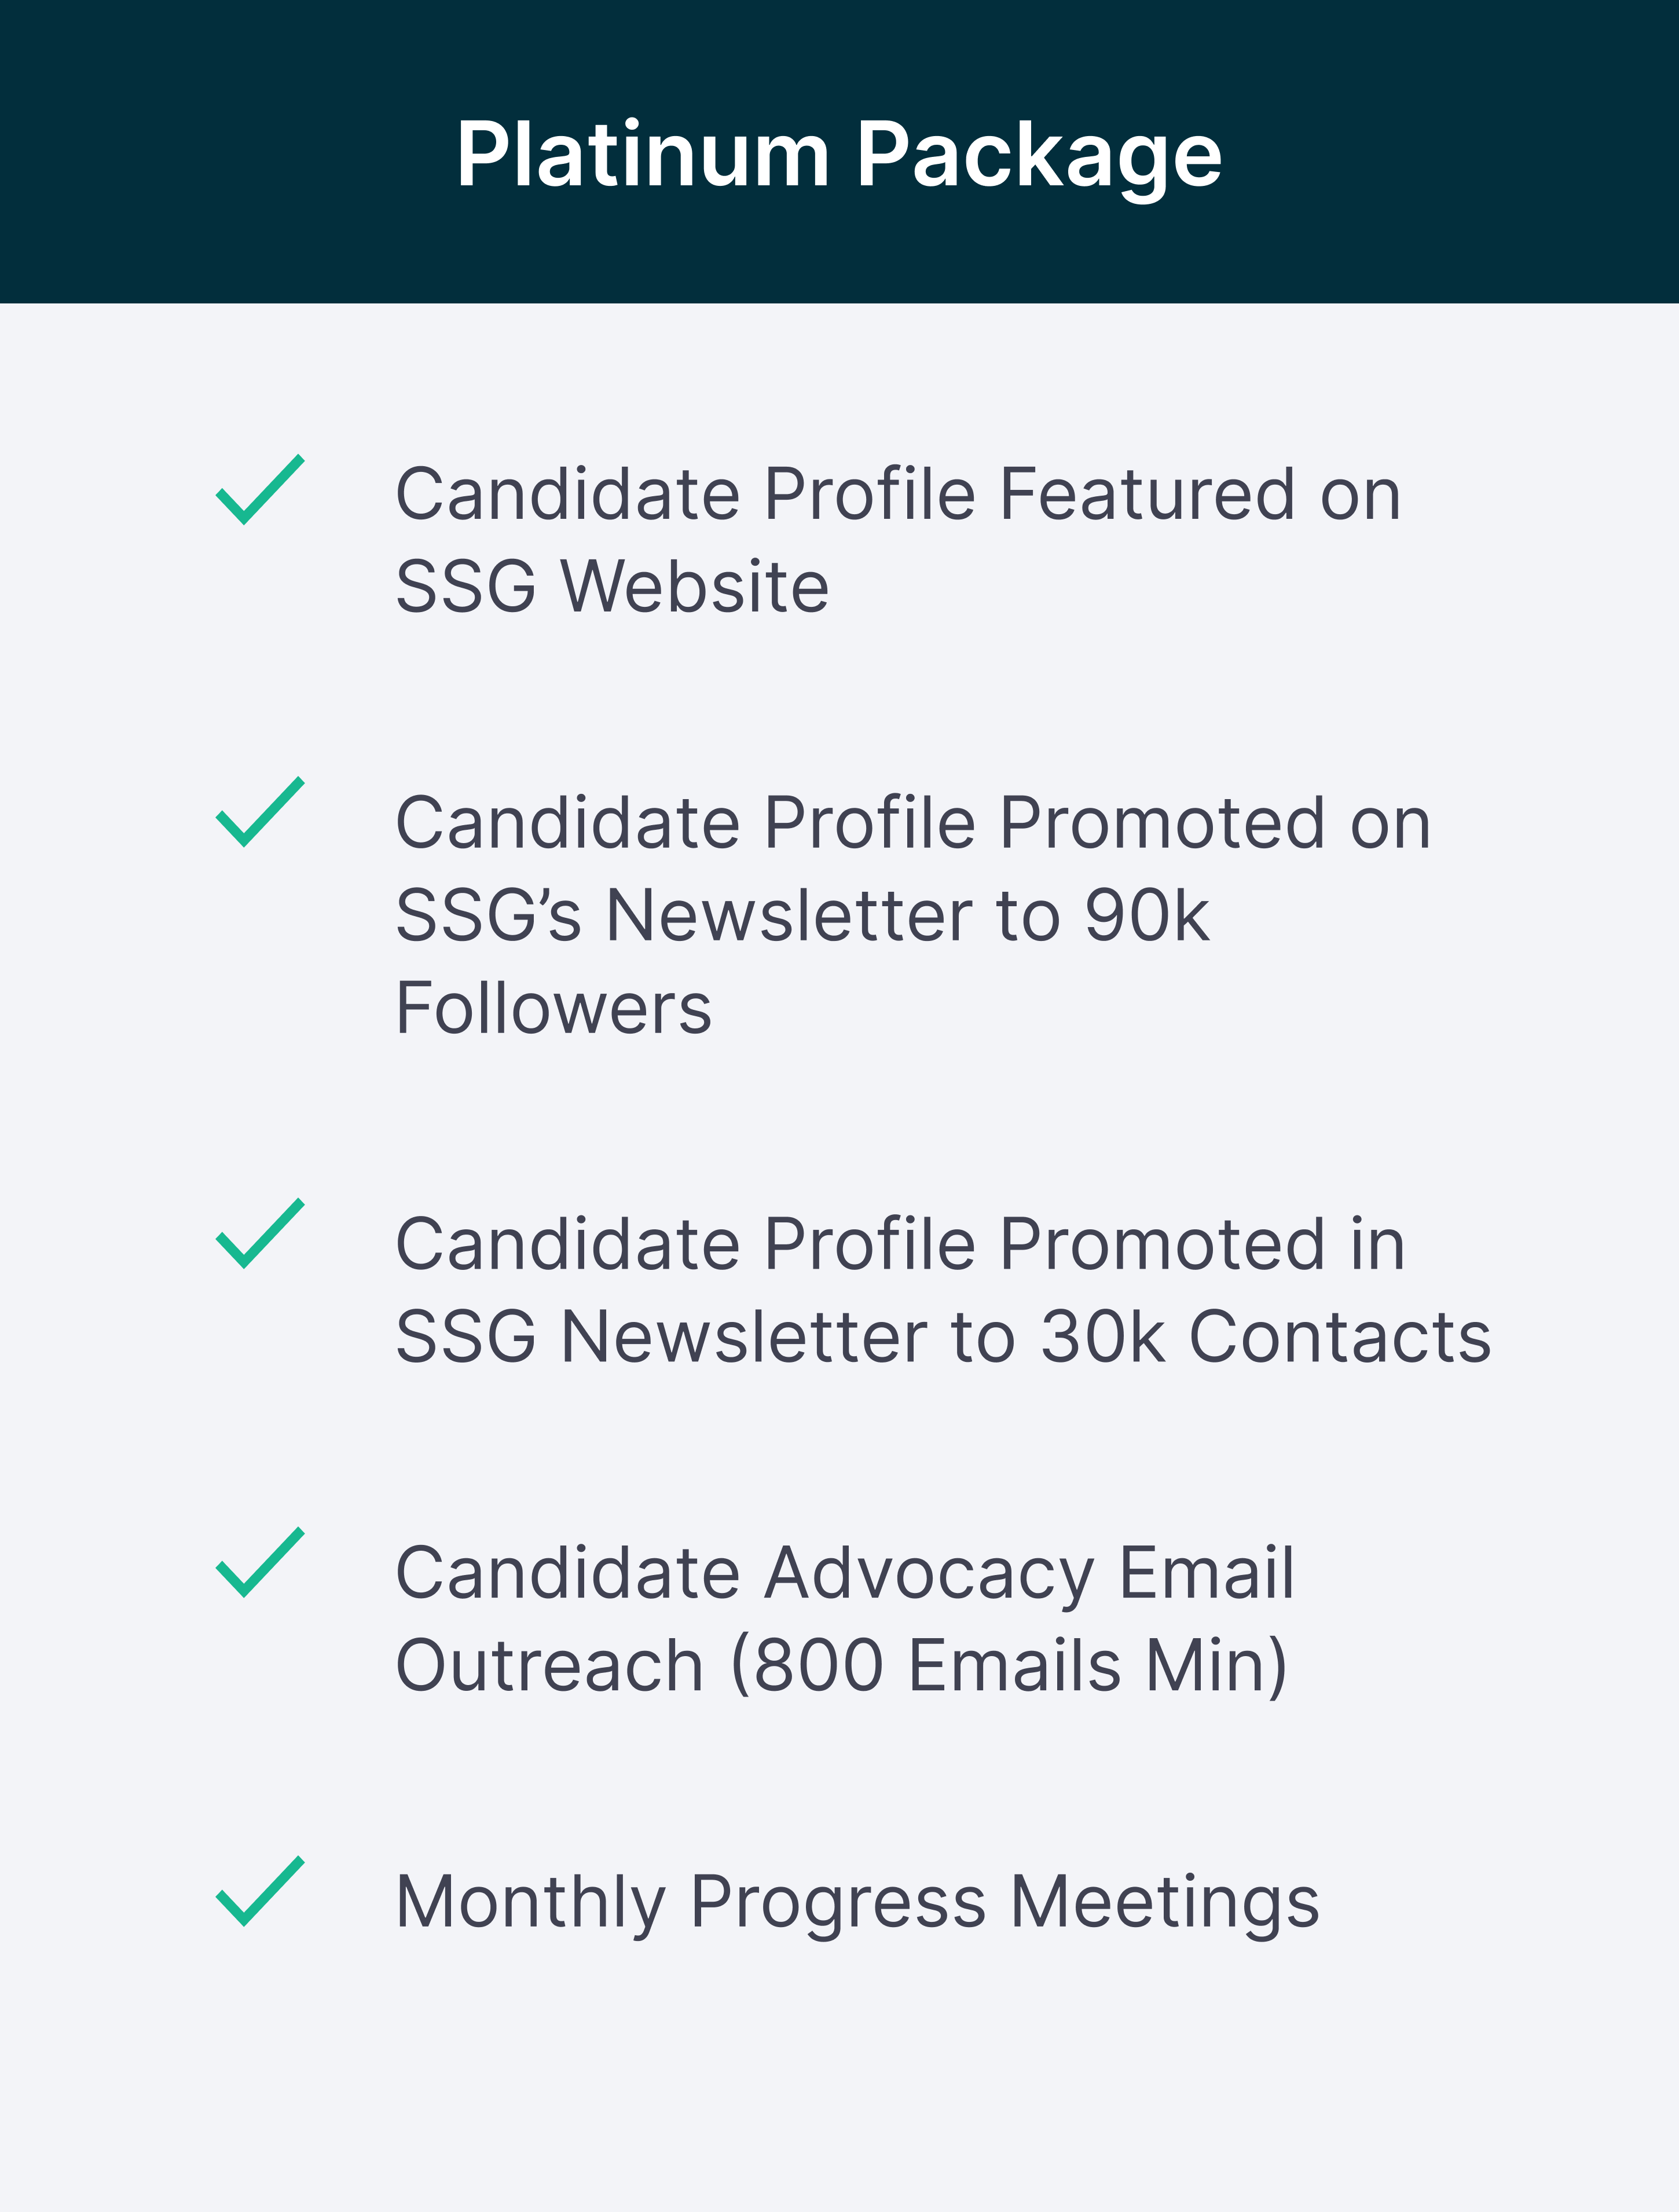This screenshot has height=2212, width=1679.
Task: Click the Platinum Package heading
Action: tap(839, 156)
